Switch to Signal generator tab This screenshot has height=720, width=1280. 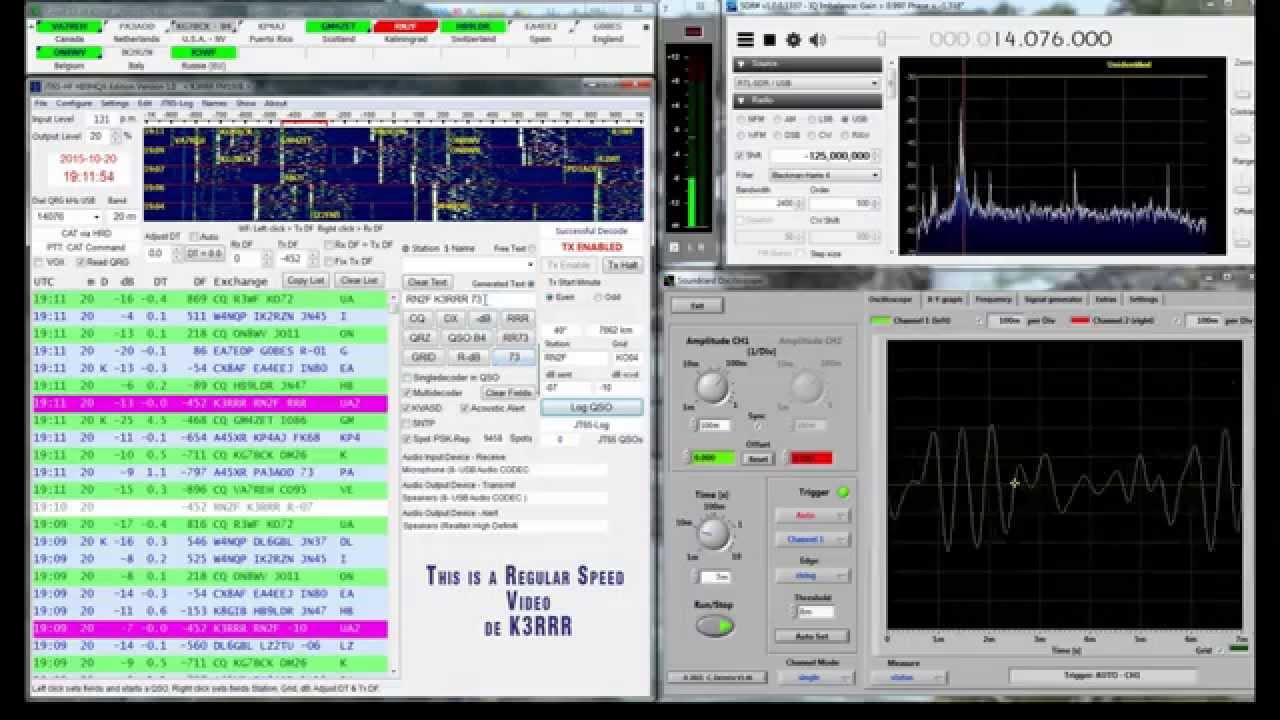[x=1052, y=299]
